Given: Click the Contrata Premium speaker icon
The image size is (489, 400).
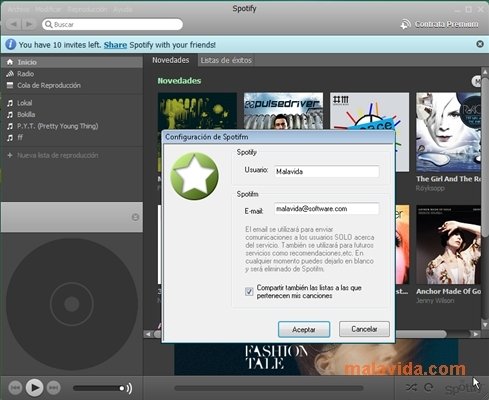Looking at the screenshot, I should click(x=405, y=24).
